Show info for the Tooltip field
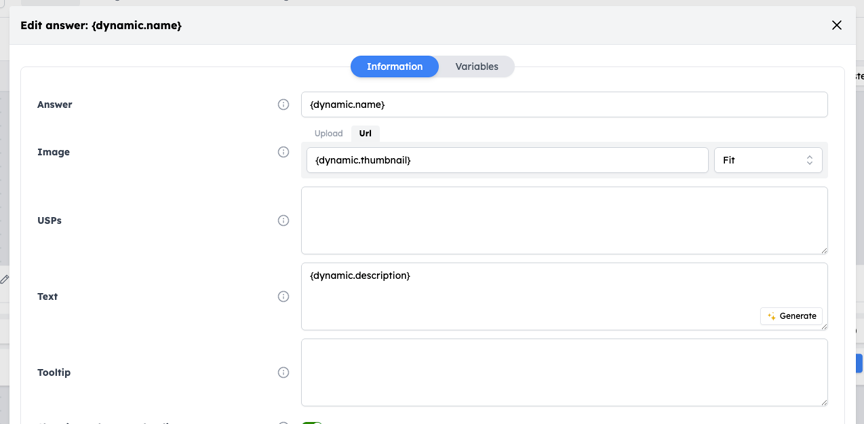This screenshot has width=864, height=424. (x=283, y=373)
